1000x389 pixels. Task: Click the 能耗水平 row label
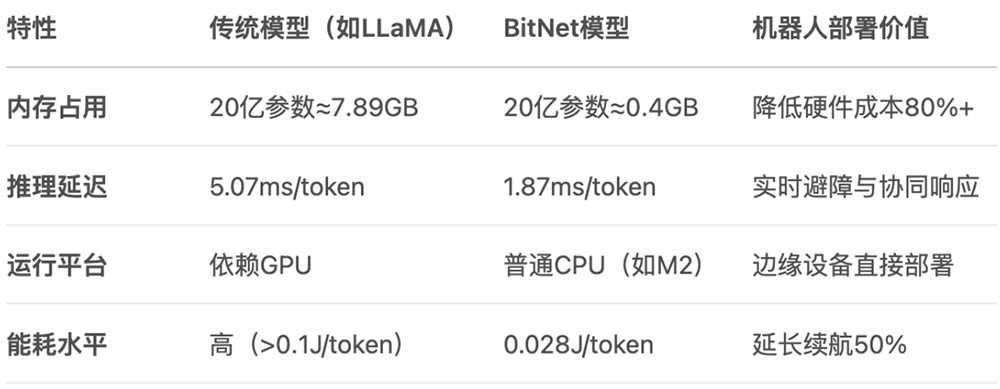56,345
